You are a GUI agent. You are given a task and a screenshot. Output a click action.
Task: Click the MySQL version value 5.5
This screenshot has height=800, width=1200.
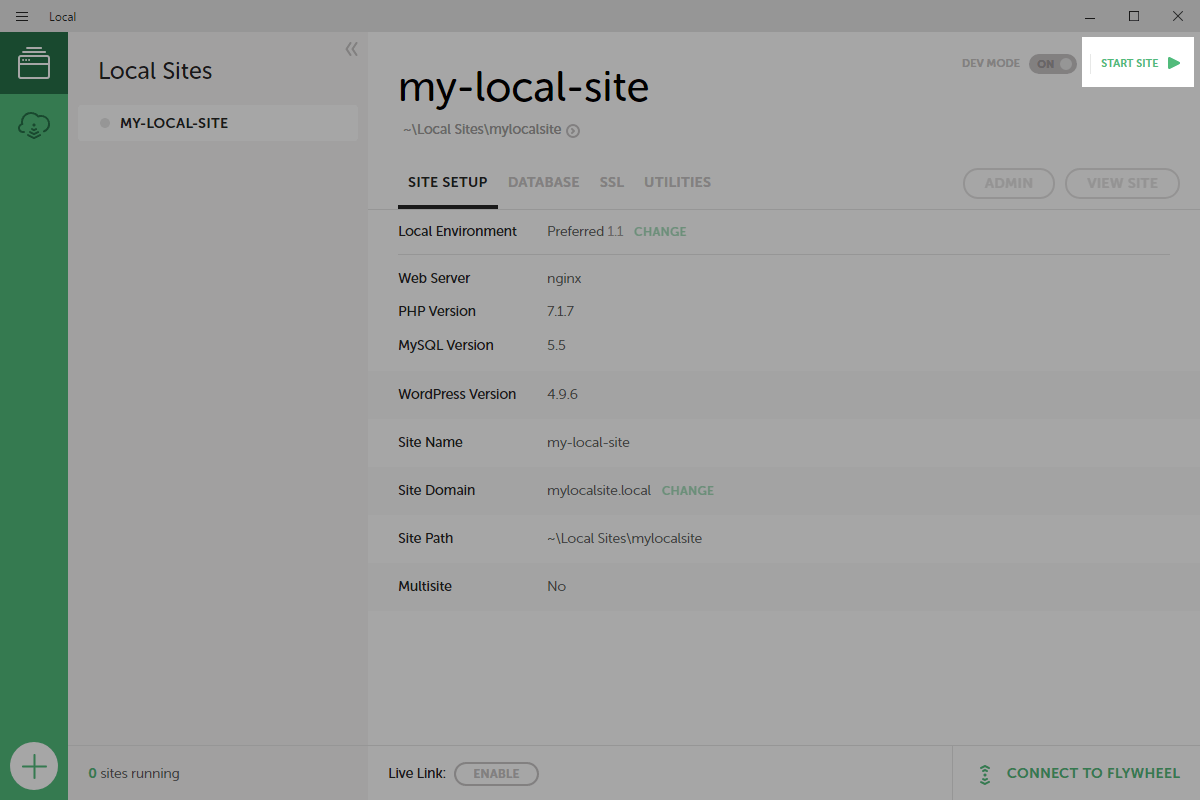556,345
